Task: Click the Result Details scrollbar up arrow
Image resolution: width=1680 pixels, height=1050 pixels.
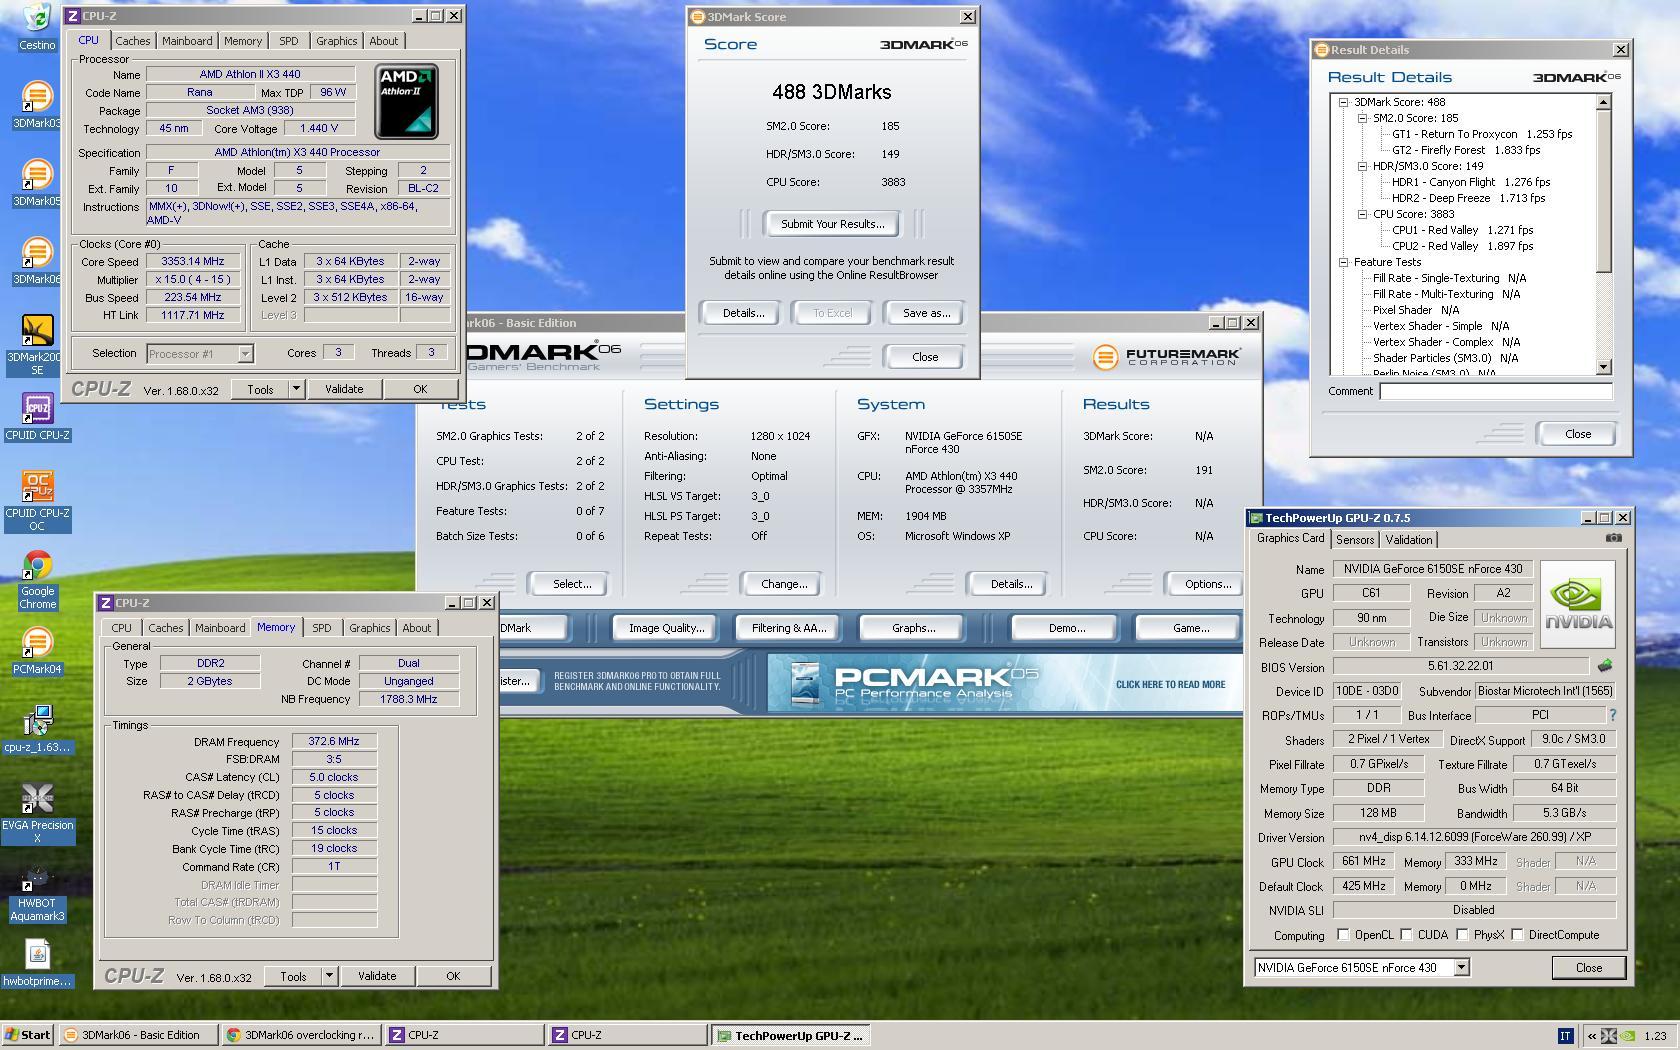Action: coord(1604,102)
